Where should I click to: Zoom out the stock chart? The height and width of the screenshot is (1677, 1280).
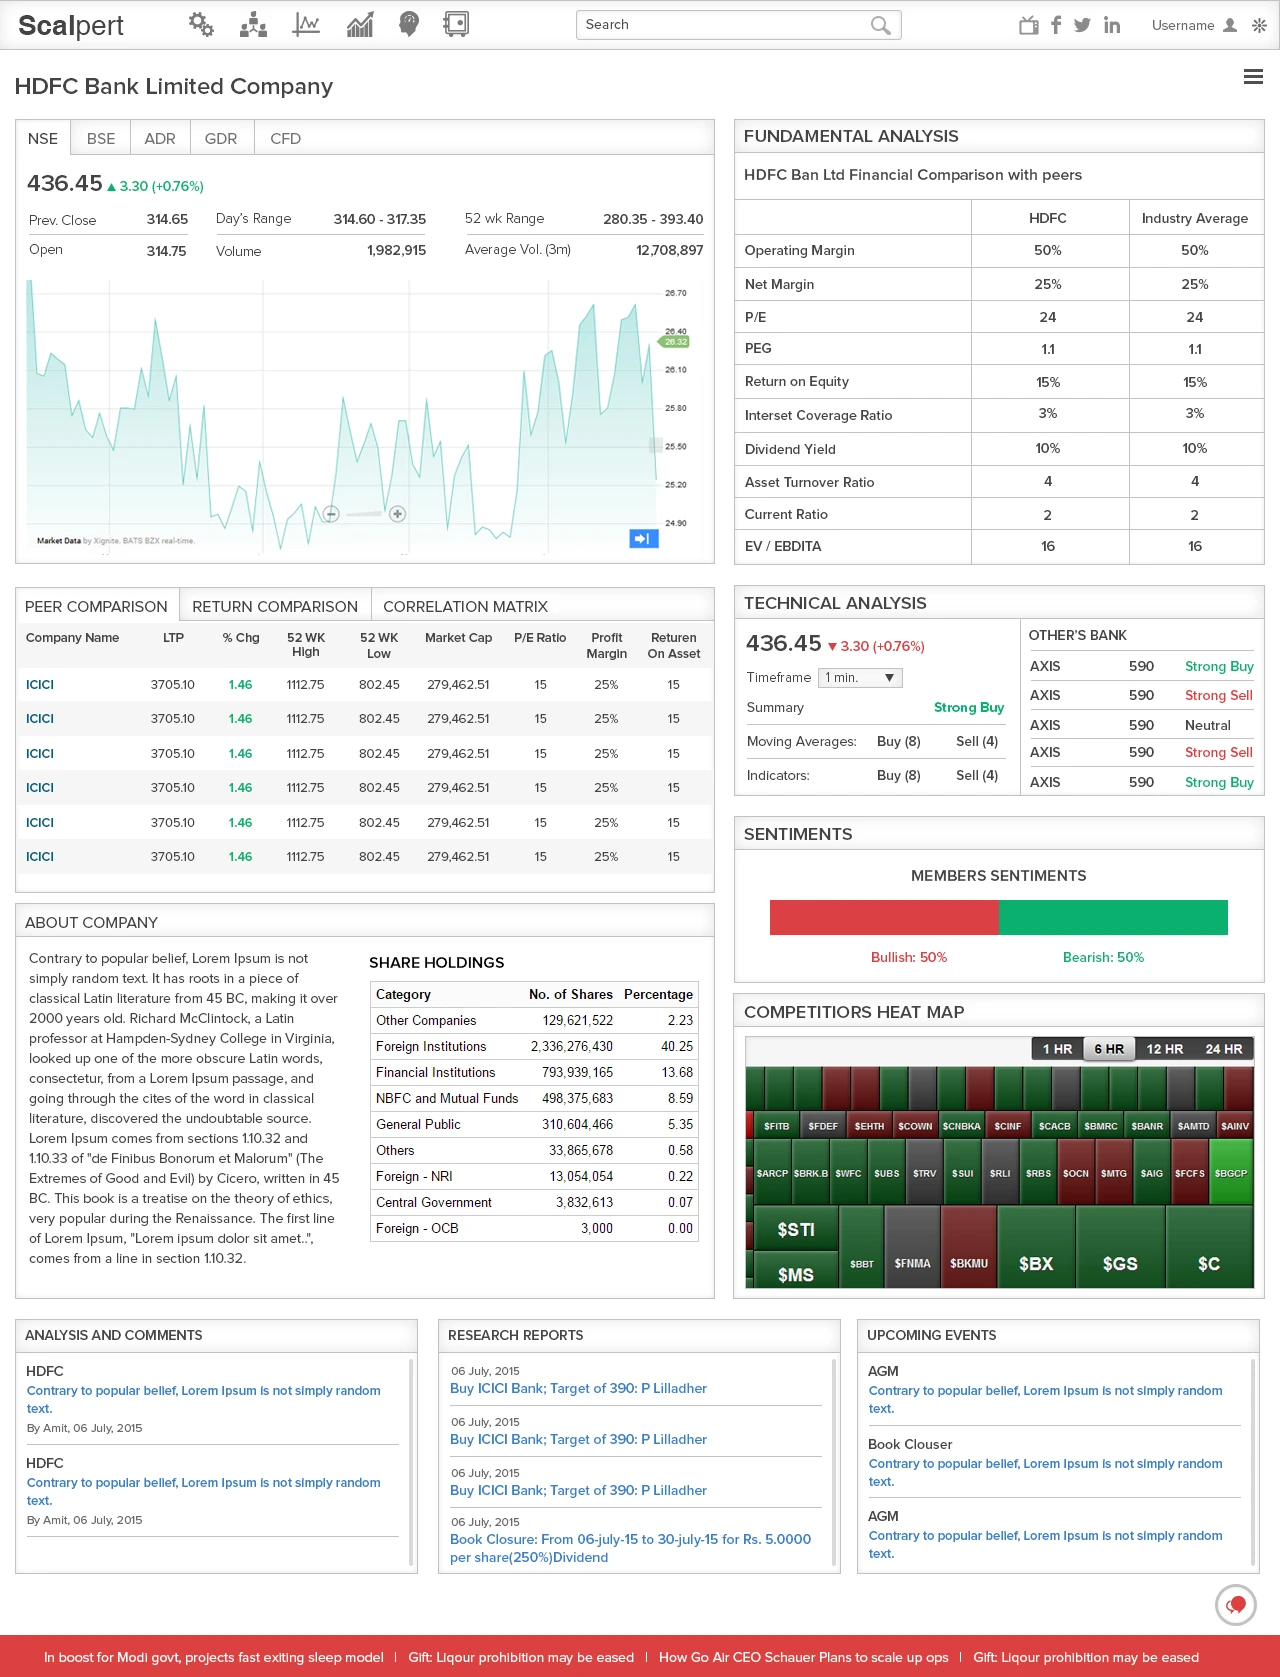tap(331, 514)
